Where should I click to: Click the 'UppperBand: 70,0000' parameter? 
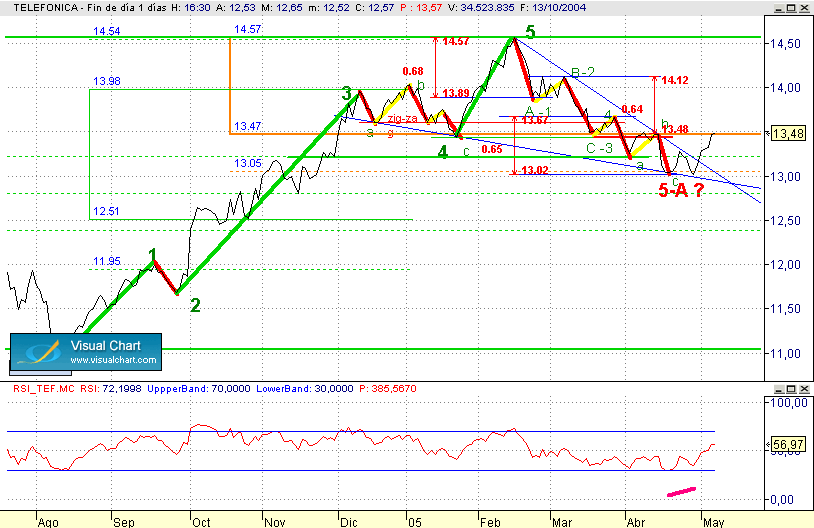coord(199,389)
